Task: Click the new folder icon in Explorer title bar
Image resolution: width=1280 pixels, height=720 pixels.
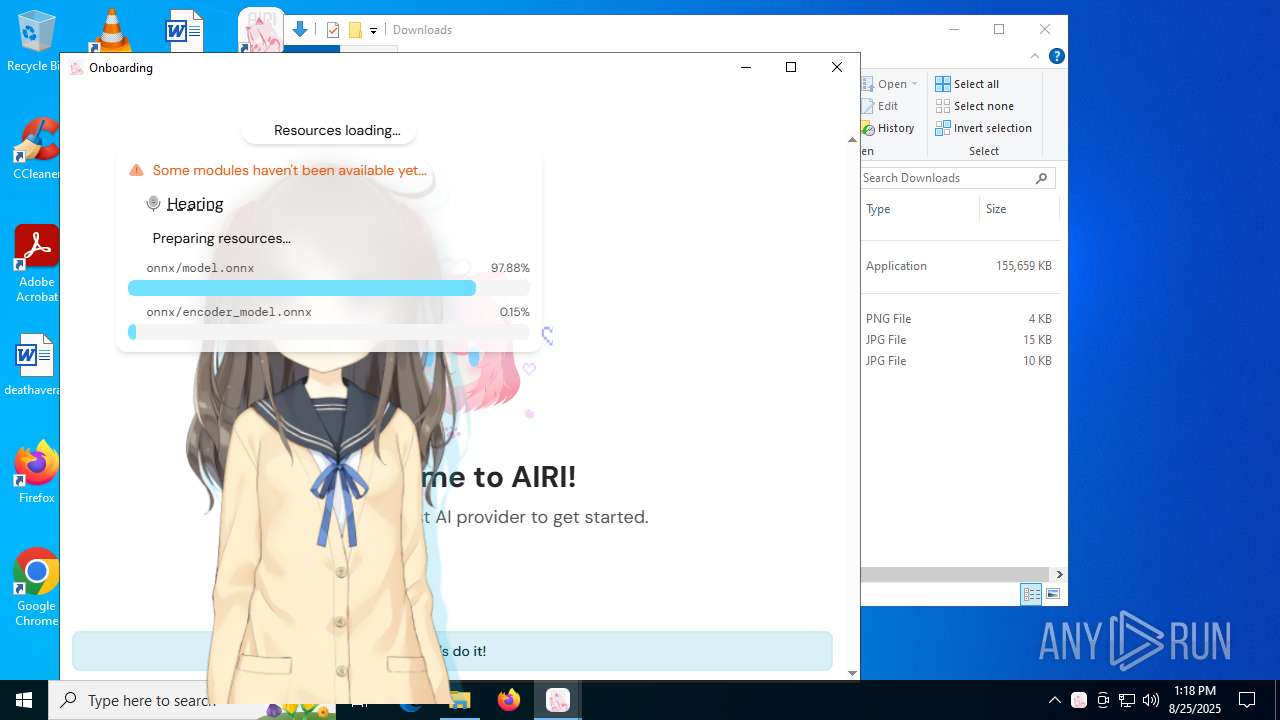Action: coord(354,30)
